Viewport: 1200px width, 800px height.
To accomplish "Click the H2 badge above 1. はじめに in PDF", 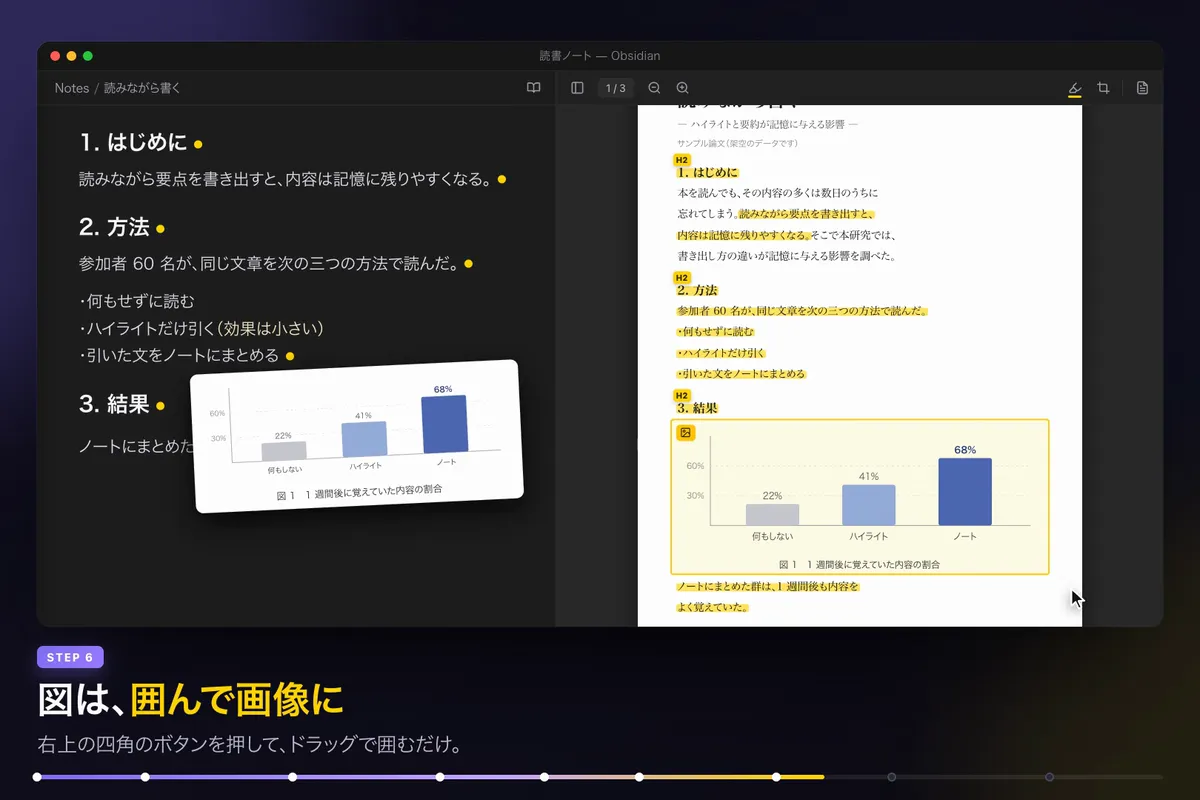I will tap(682, 159).
